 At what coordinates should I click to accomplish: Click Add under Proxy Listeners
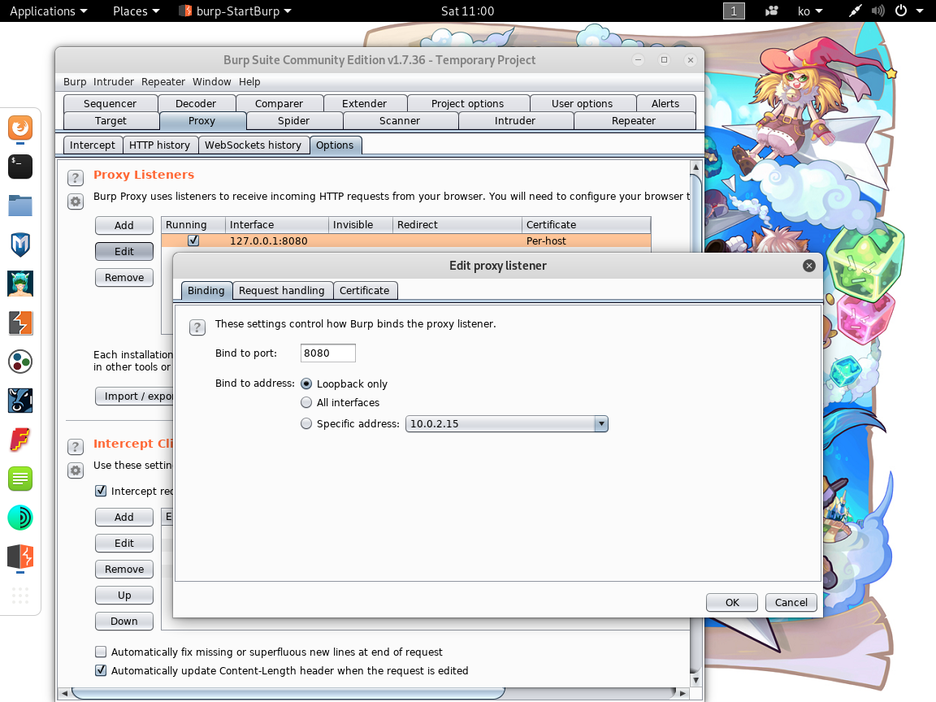click(x=124, y=225)
